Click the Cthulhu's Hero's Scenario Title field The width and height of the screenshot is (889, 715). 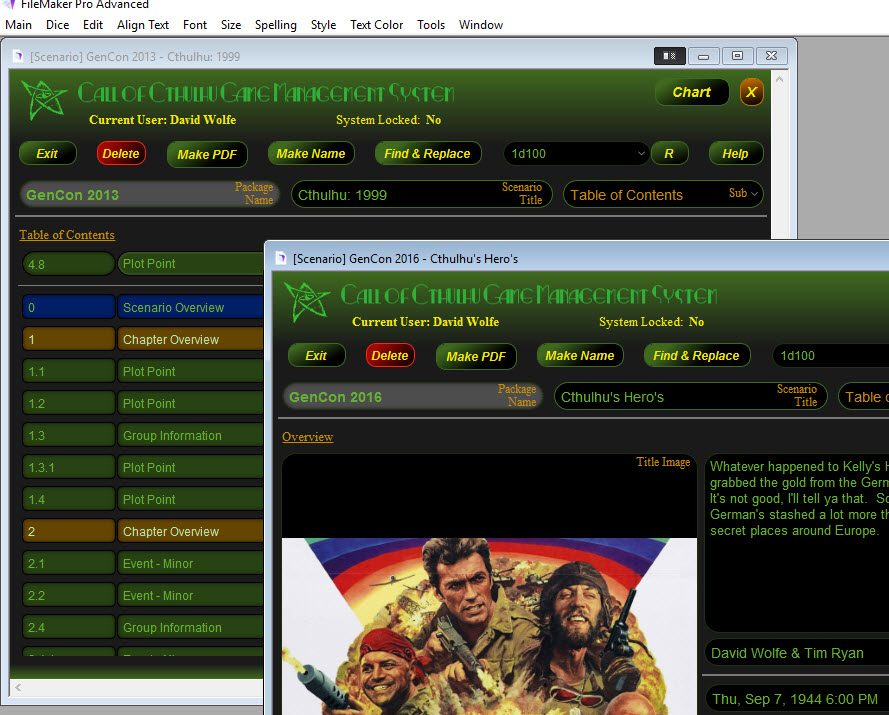[x=690, y=396]
